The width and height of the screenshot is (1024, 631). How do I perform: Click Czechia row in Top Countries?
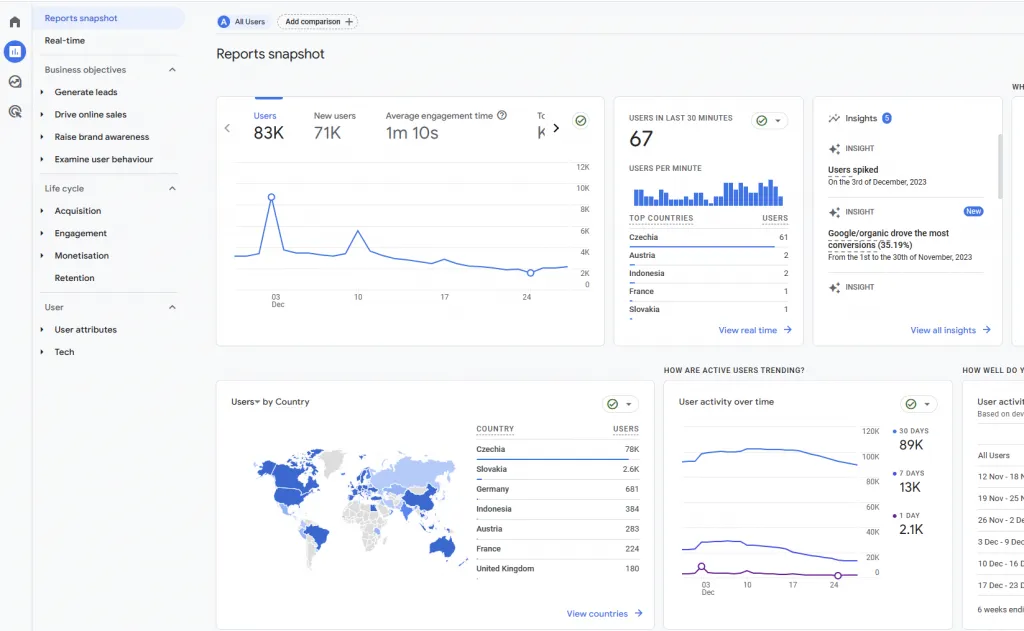708,238
